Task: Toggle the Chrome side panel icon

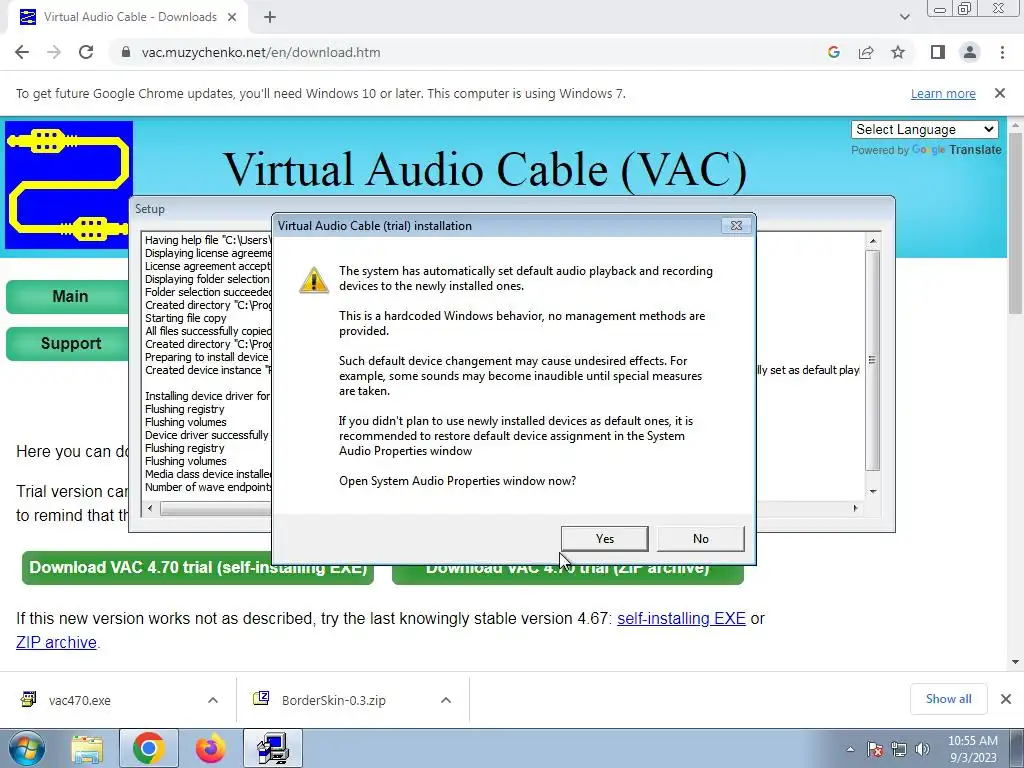Action: (x=938, y=52)
